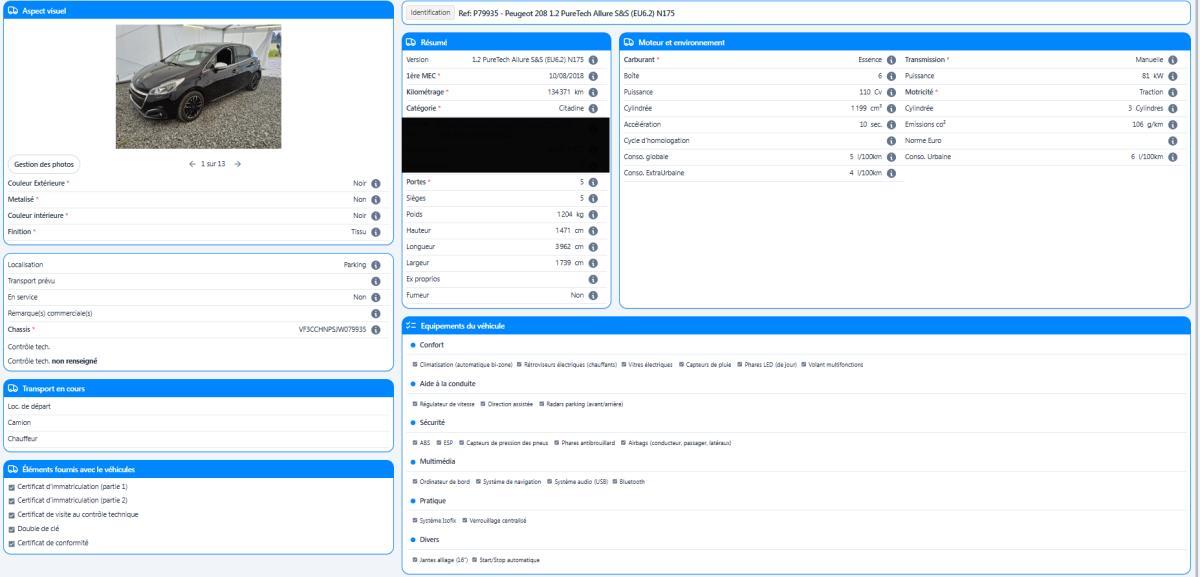This screenshot has height=577, width=1200.
Task: Click info icon on Localisation row
Action: tap(376, 265)
